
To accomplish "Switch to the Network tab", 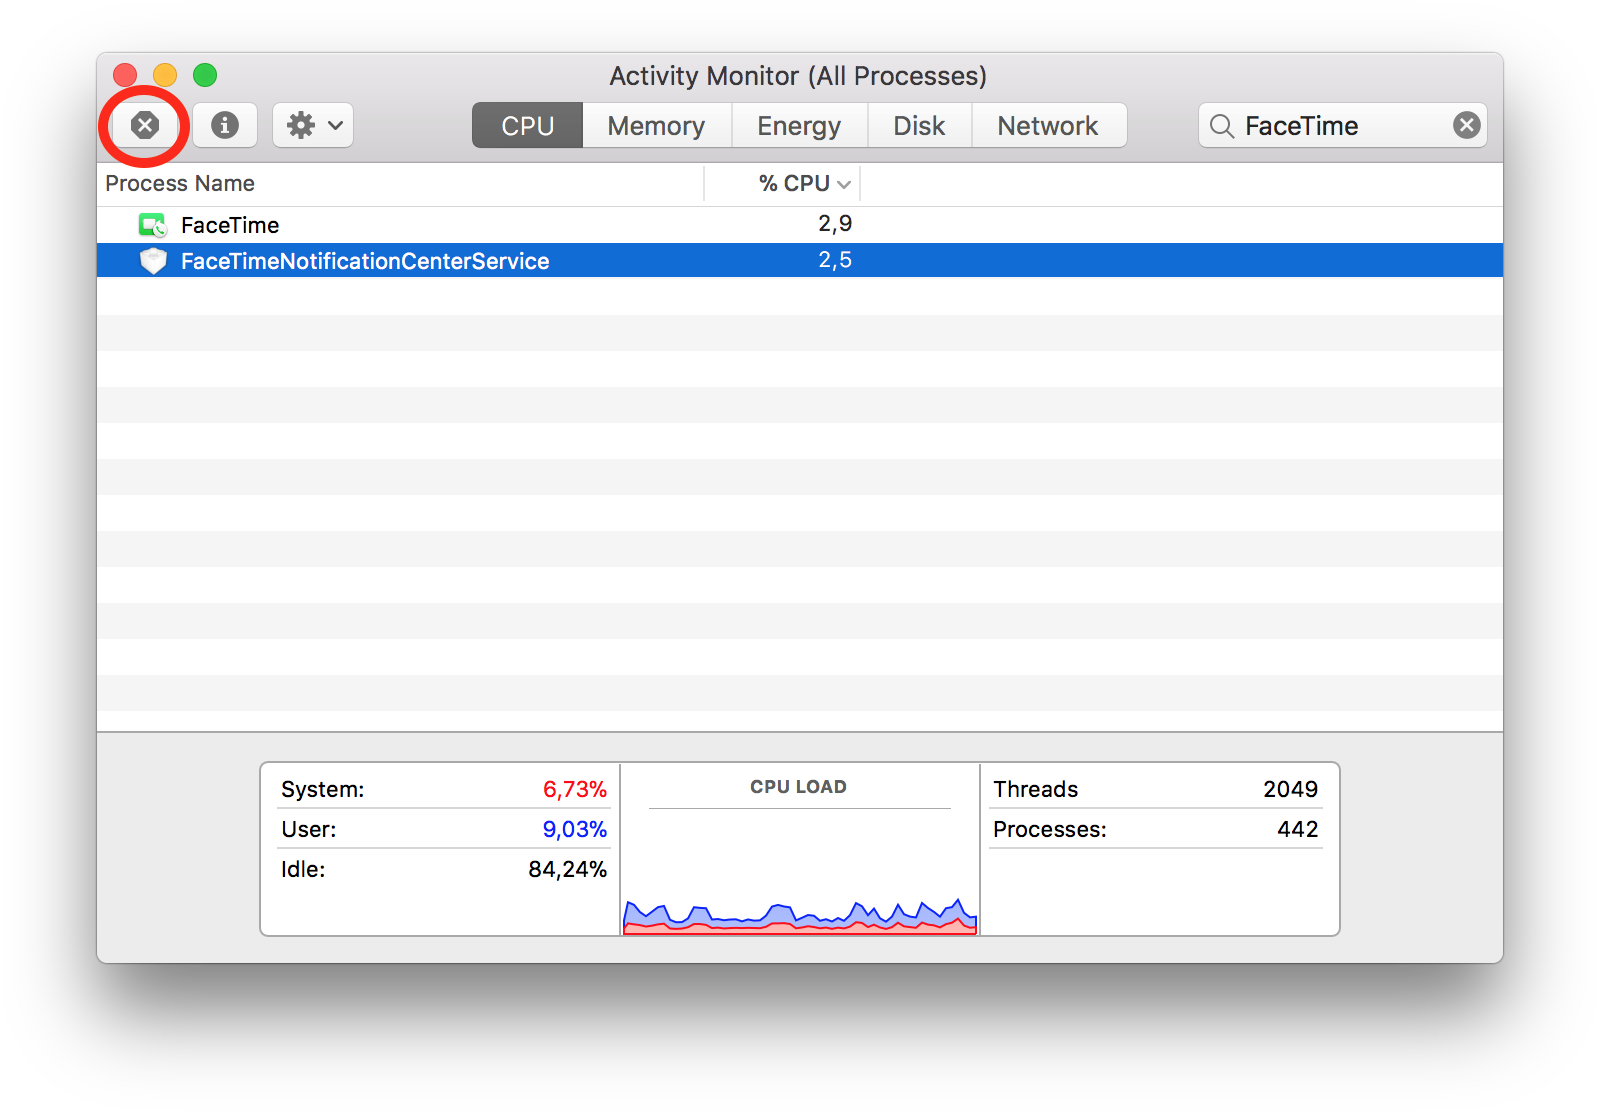I will [1048, 125].
